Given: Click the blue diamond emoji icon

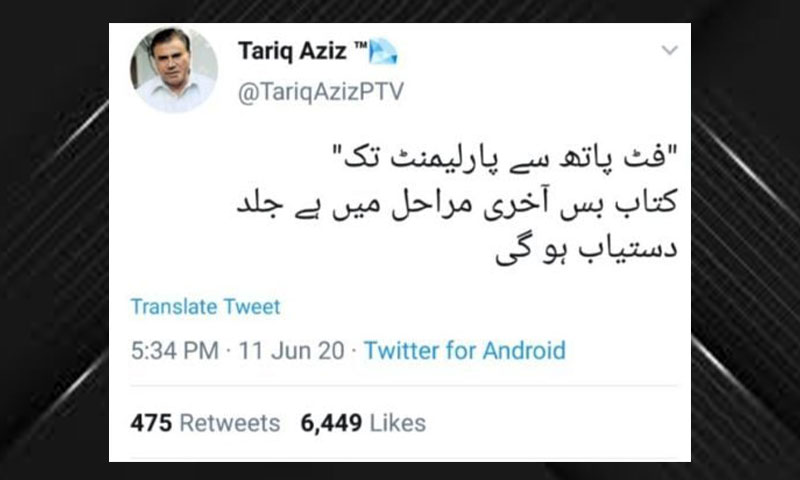Looking at the screenshot, I should coord(383,52).
